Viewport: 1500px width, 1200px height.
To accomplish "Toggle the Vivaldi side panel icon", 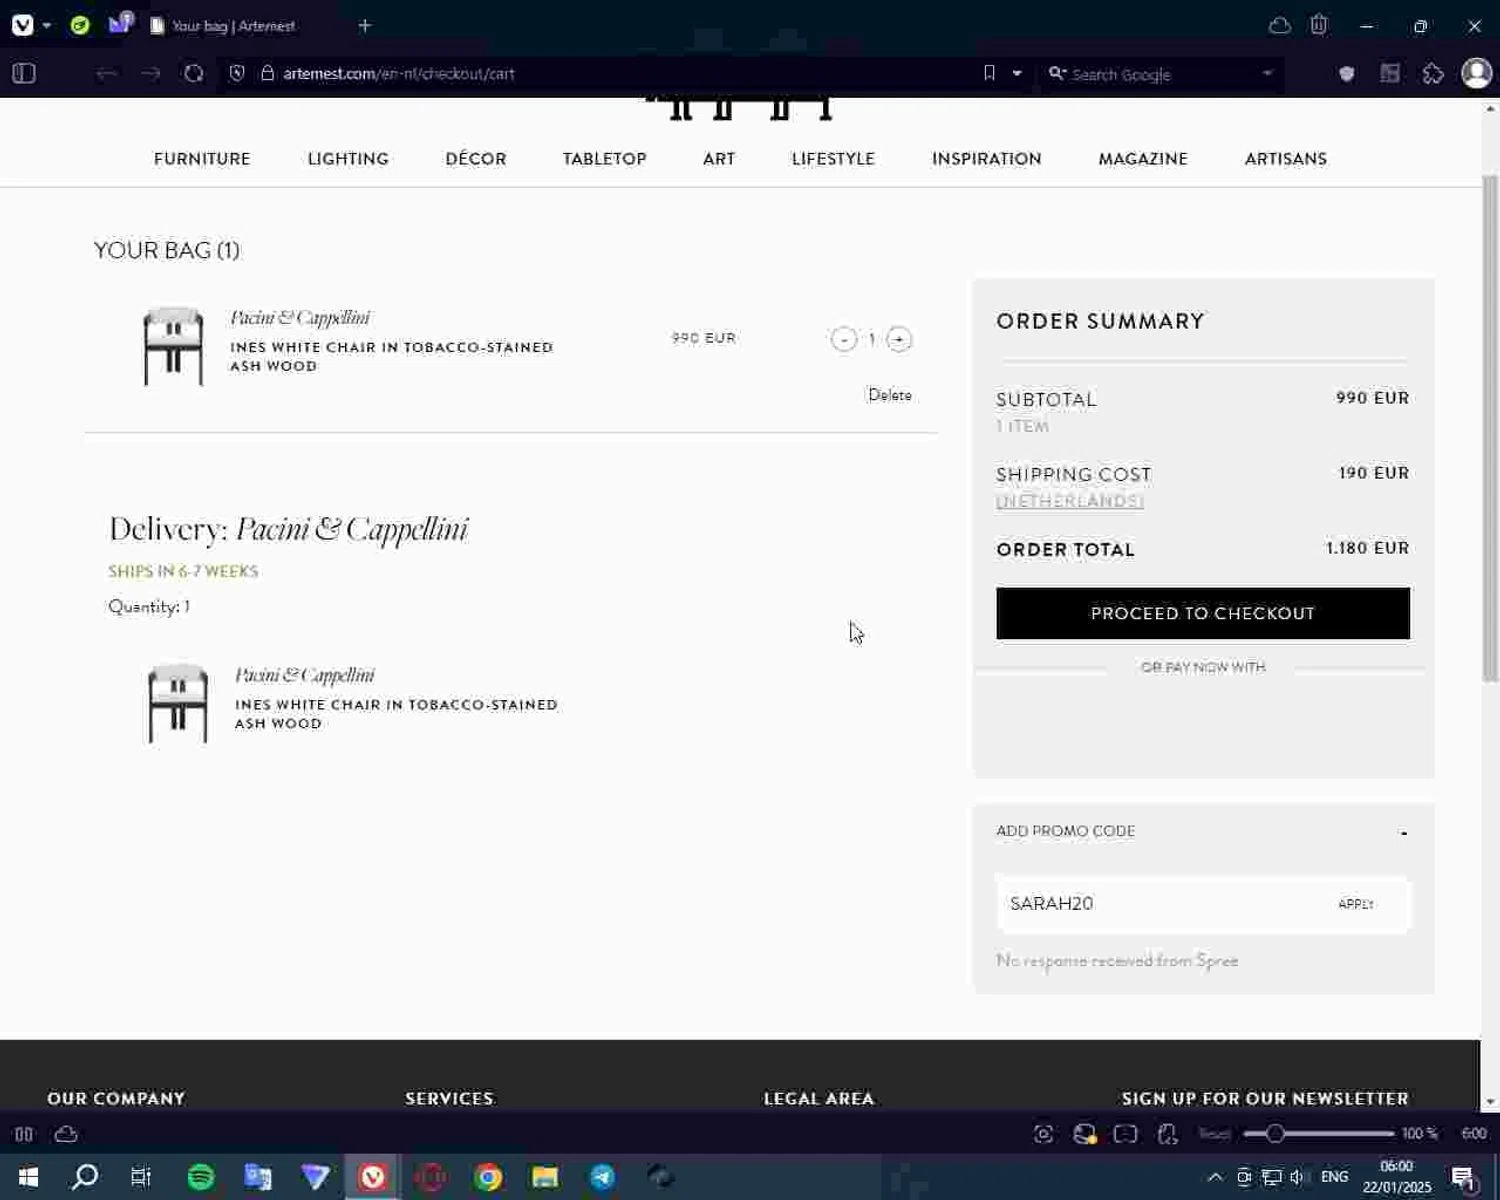I will pos(24,73).
